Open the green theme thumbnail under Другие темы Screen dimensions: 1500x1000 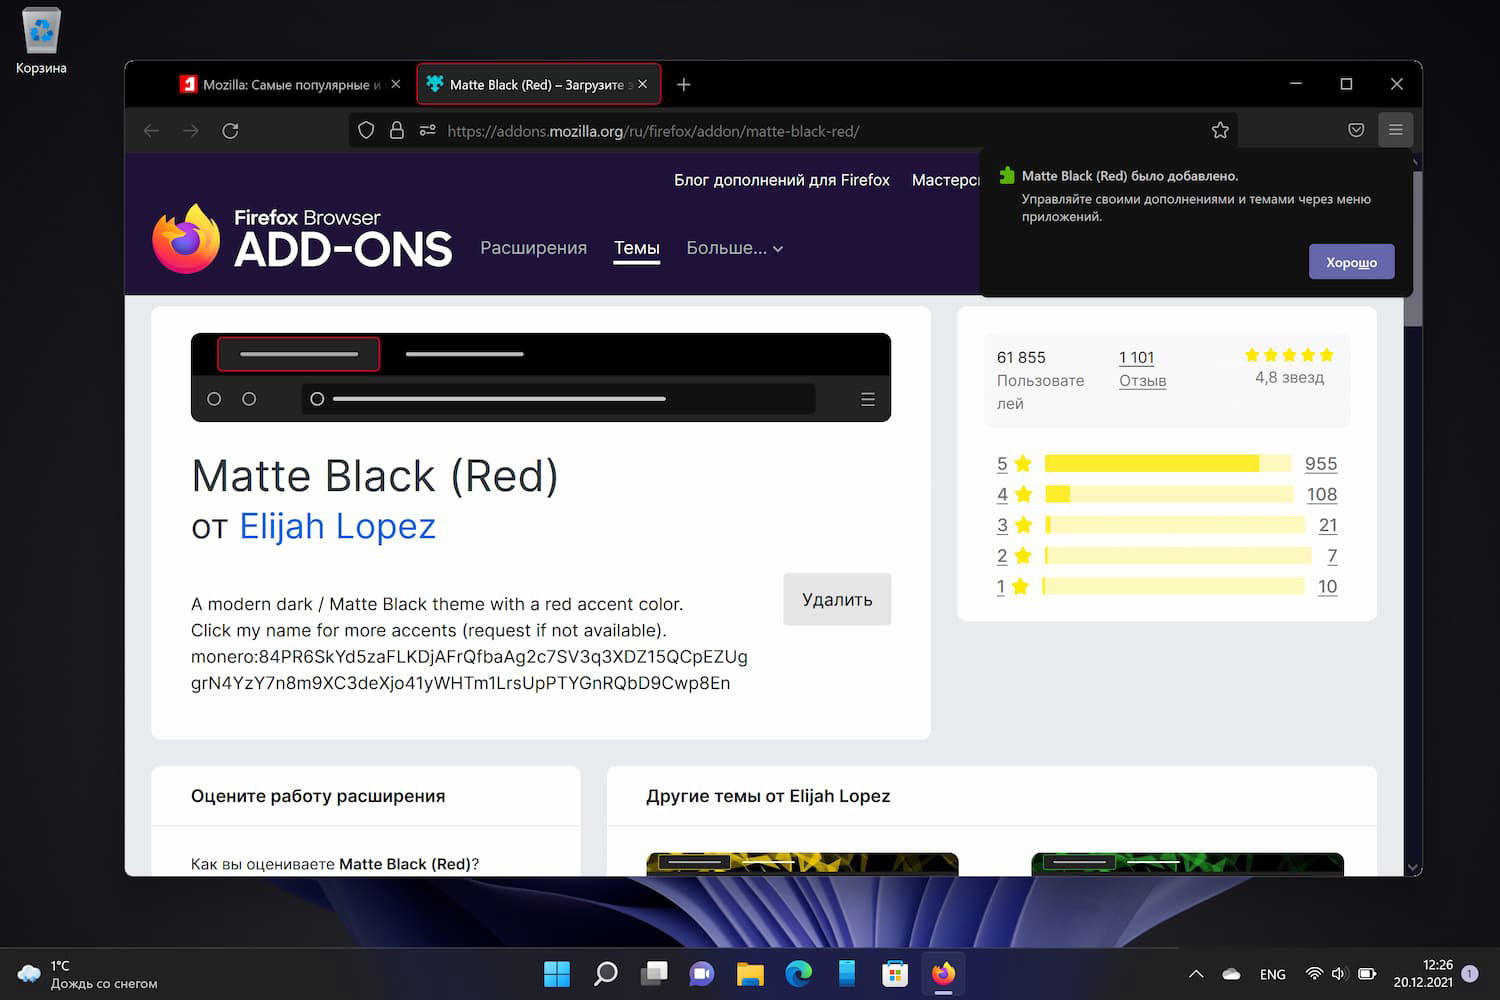coord(1187,864)
